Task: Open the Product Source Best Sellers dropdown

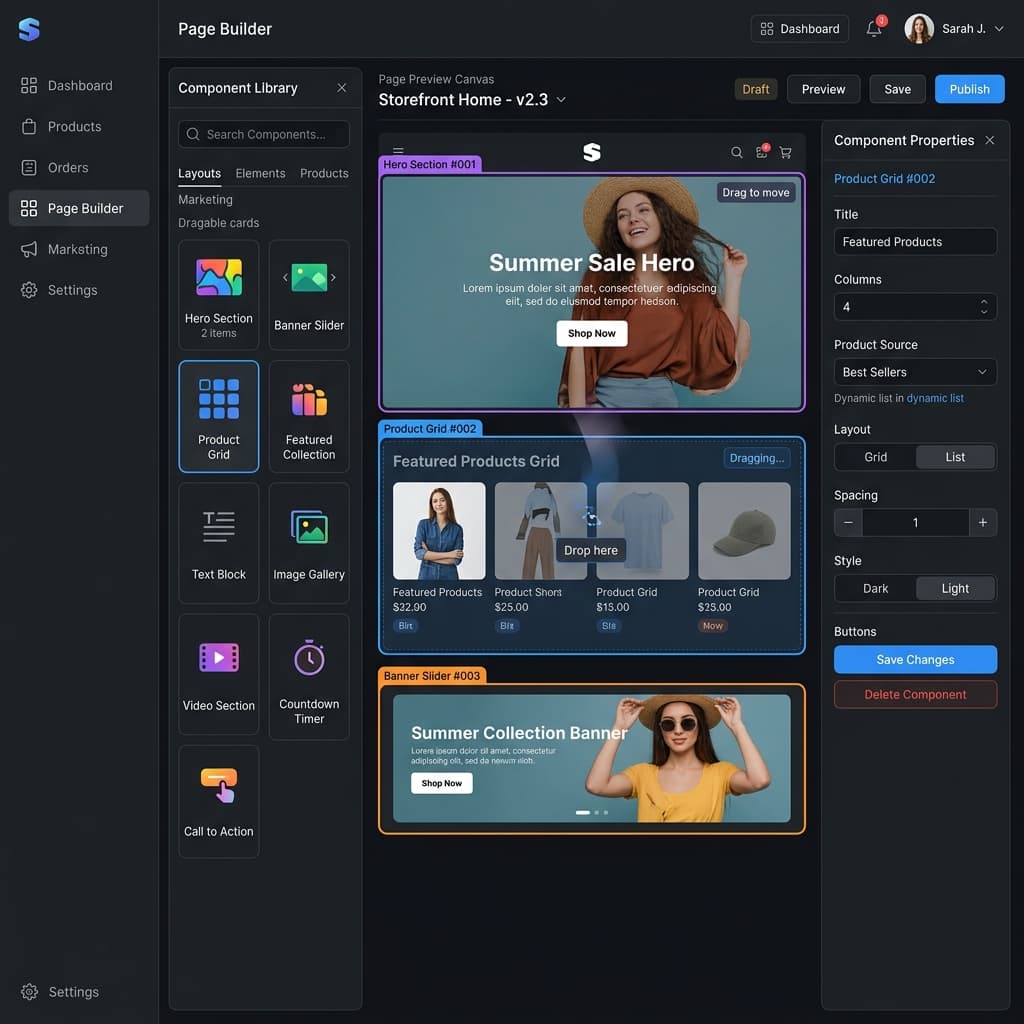Action: pyautogui.click(x=915, y=372)
